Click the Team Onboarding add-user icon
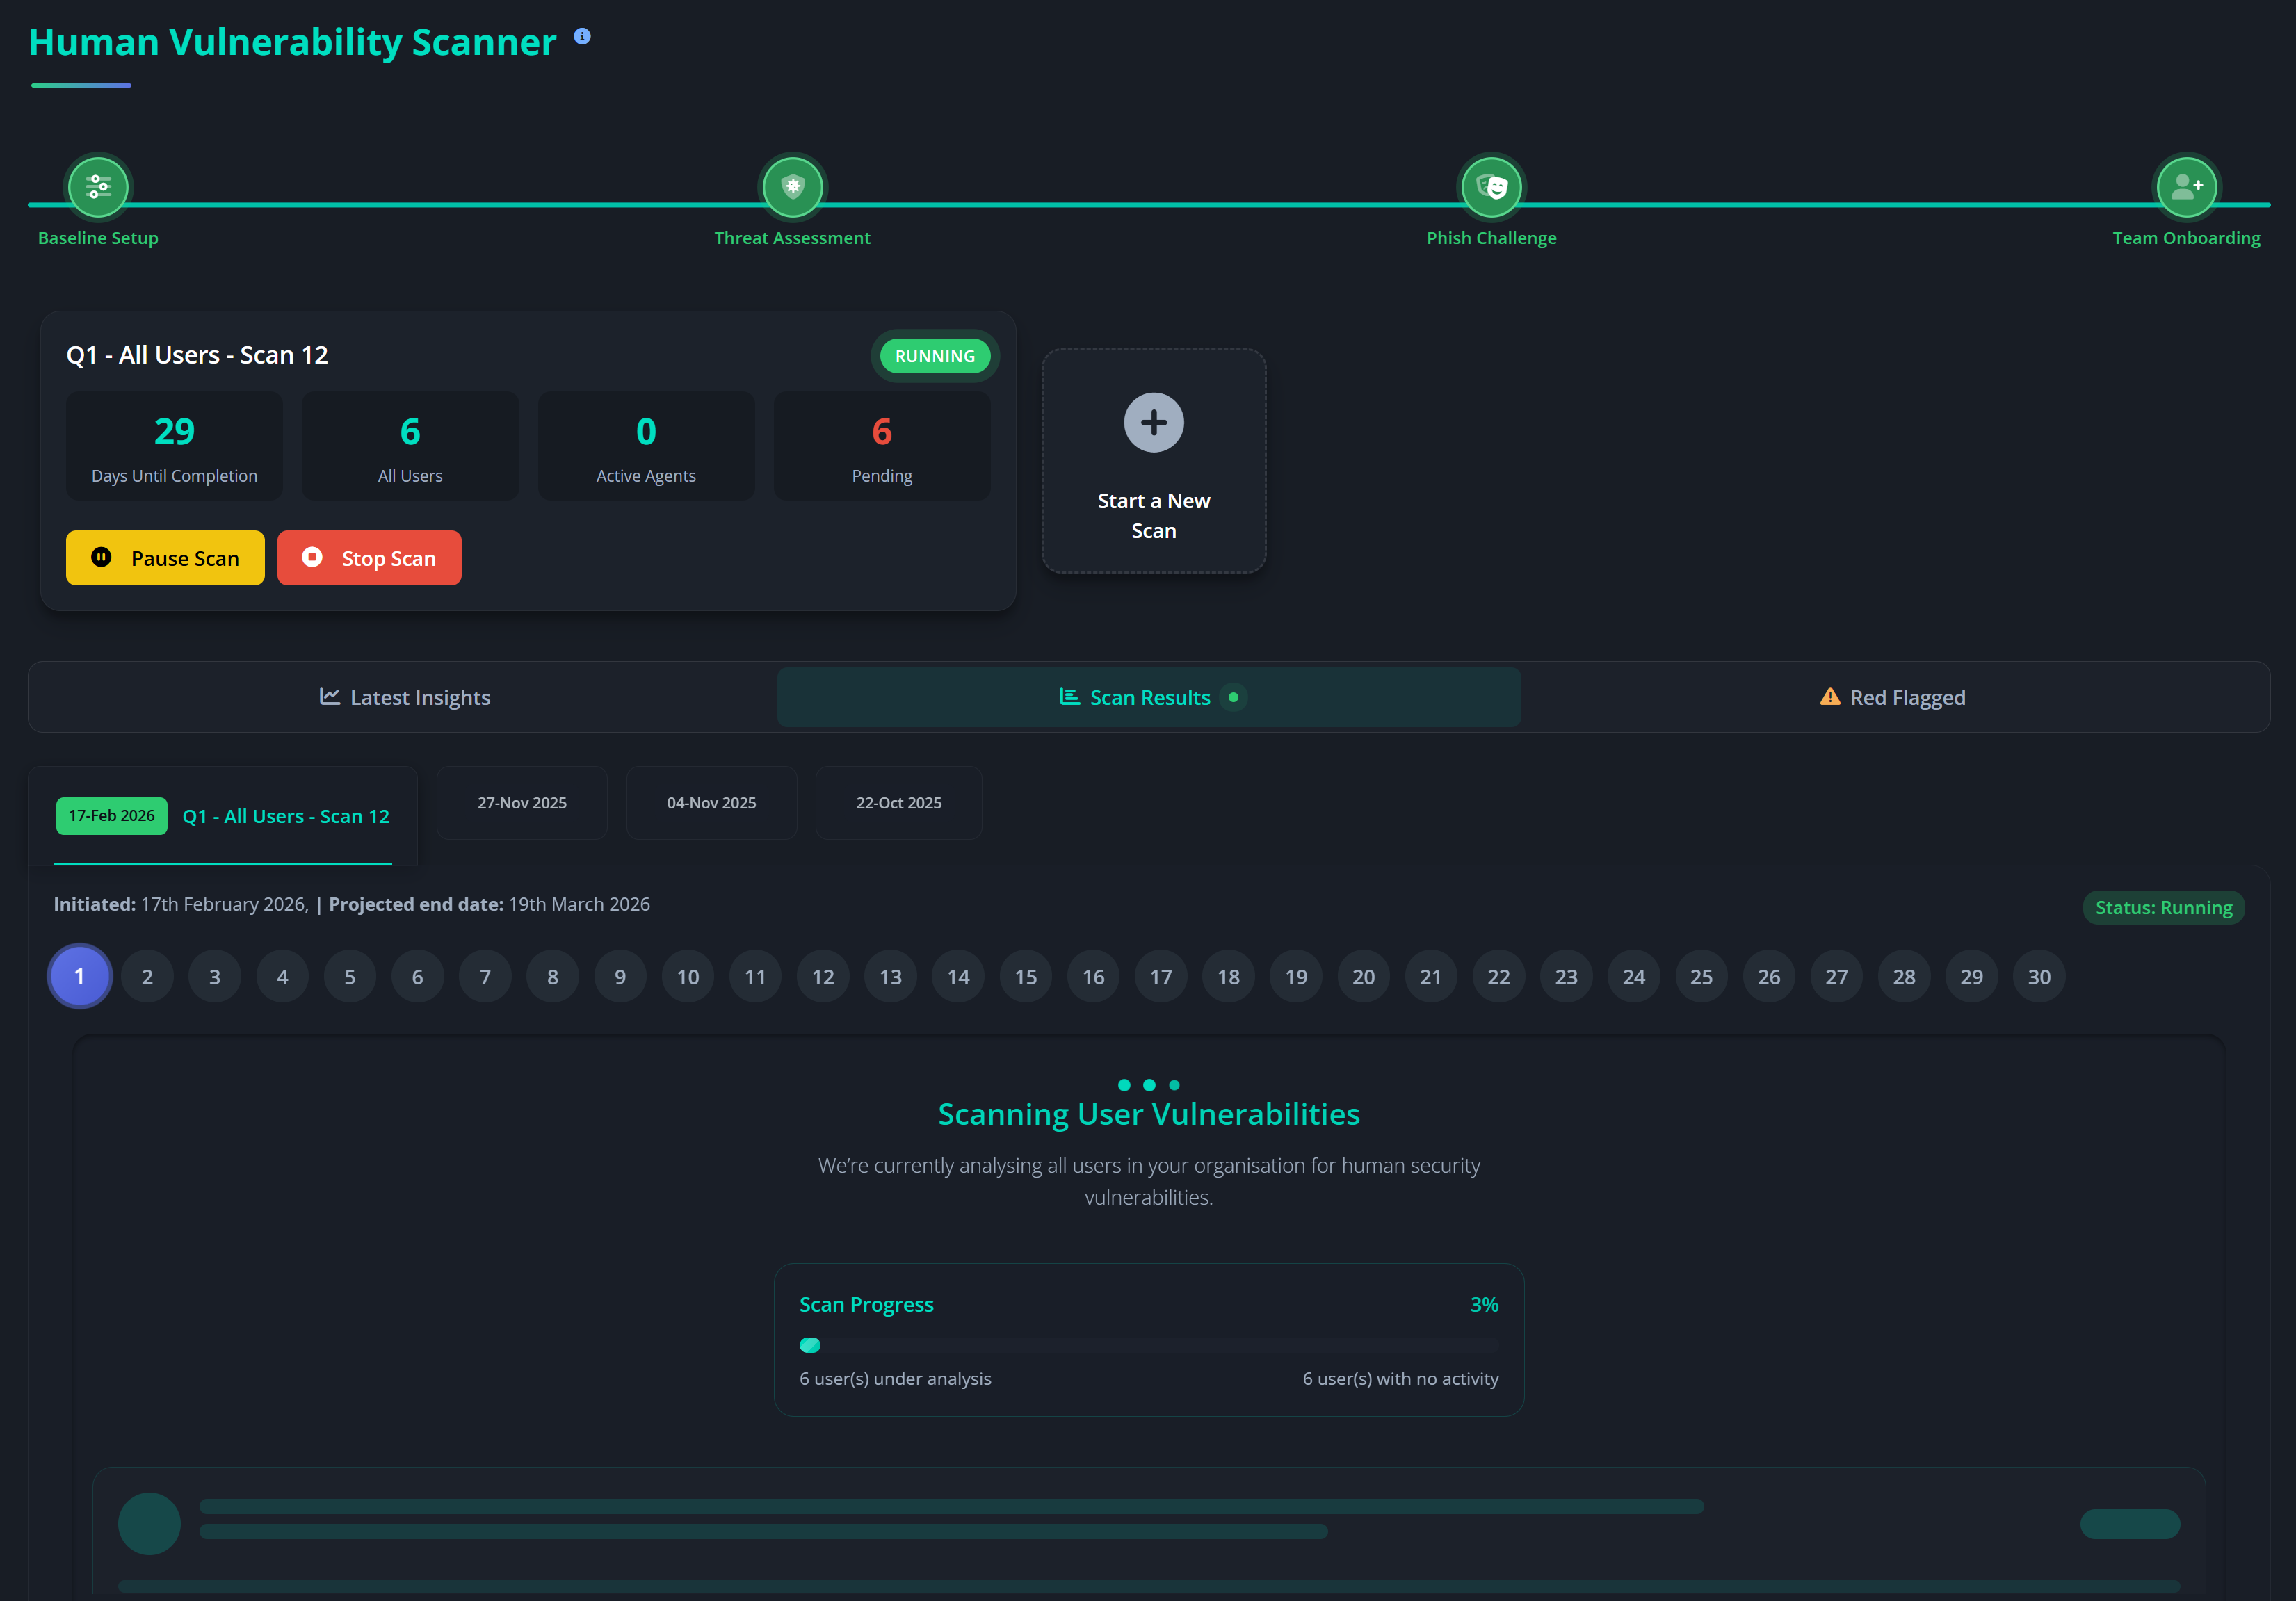 (2186, 187)
